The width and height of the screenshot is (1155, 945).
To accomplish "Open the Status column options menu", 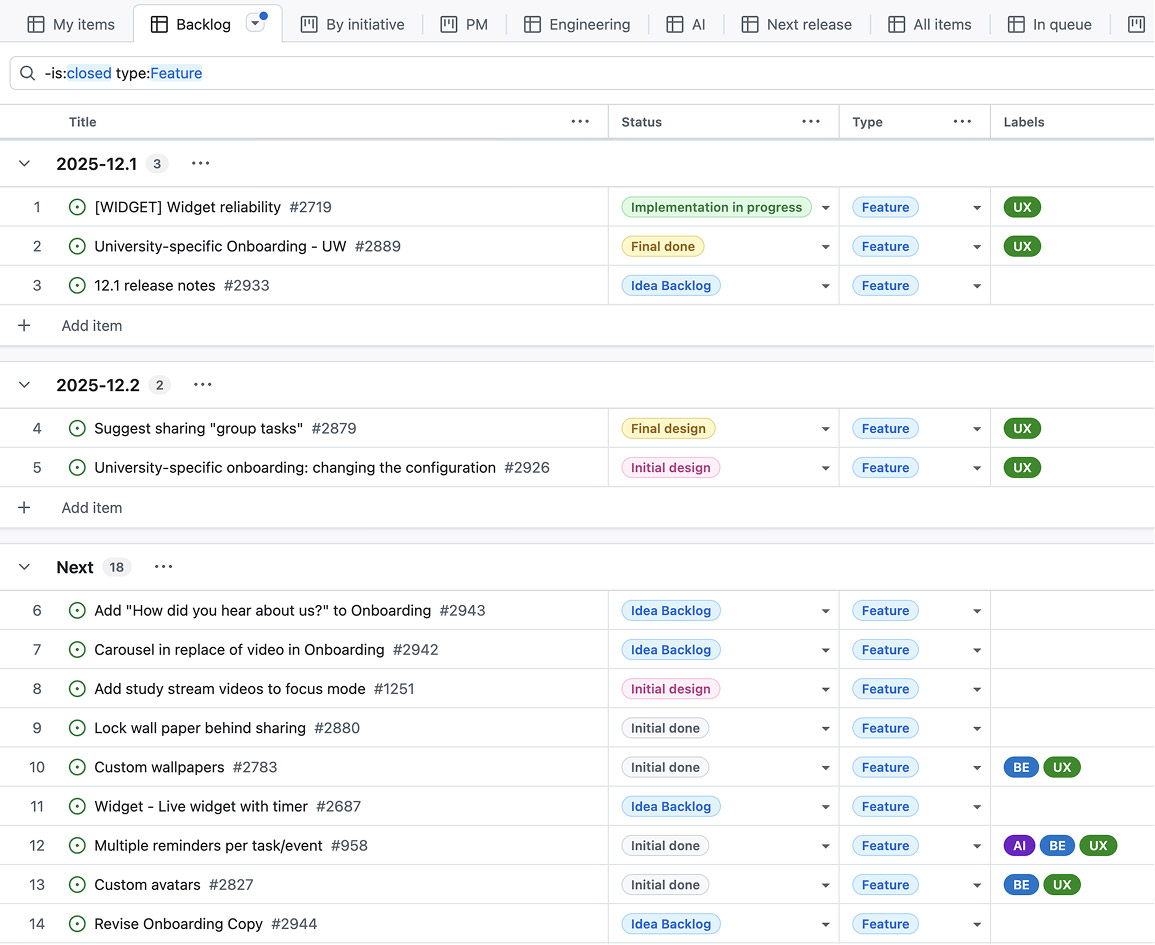I will click(x=811, y=122).
